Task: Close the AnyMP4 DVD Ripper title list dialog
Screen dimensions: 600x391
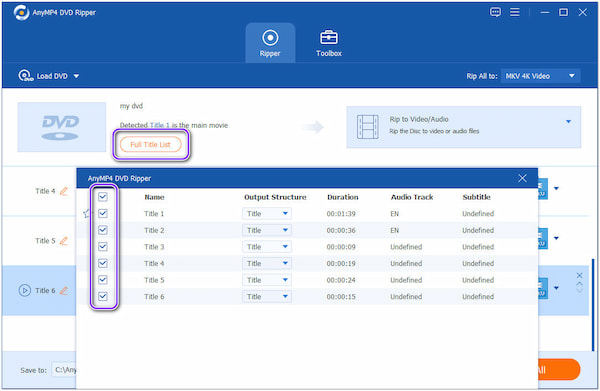Action: pyautogui.click(x=522, y=178)
